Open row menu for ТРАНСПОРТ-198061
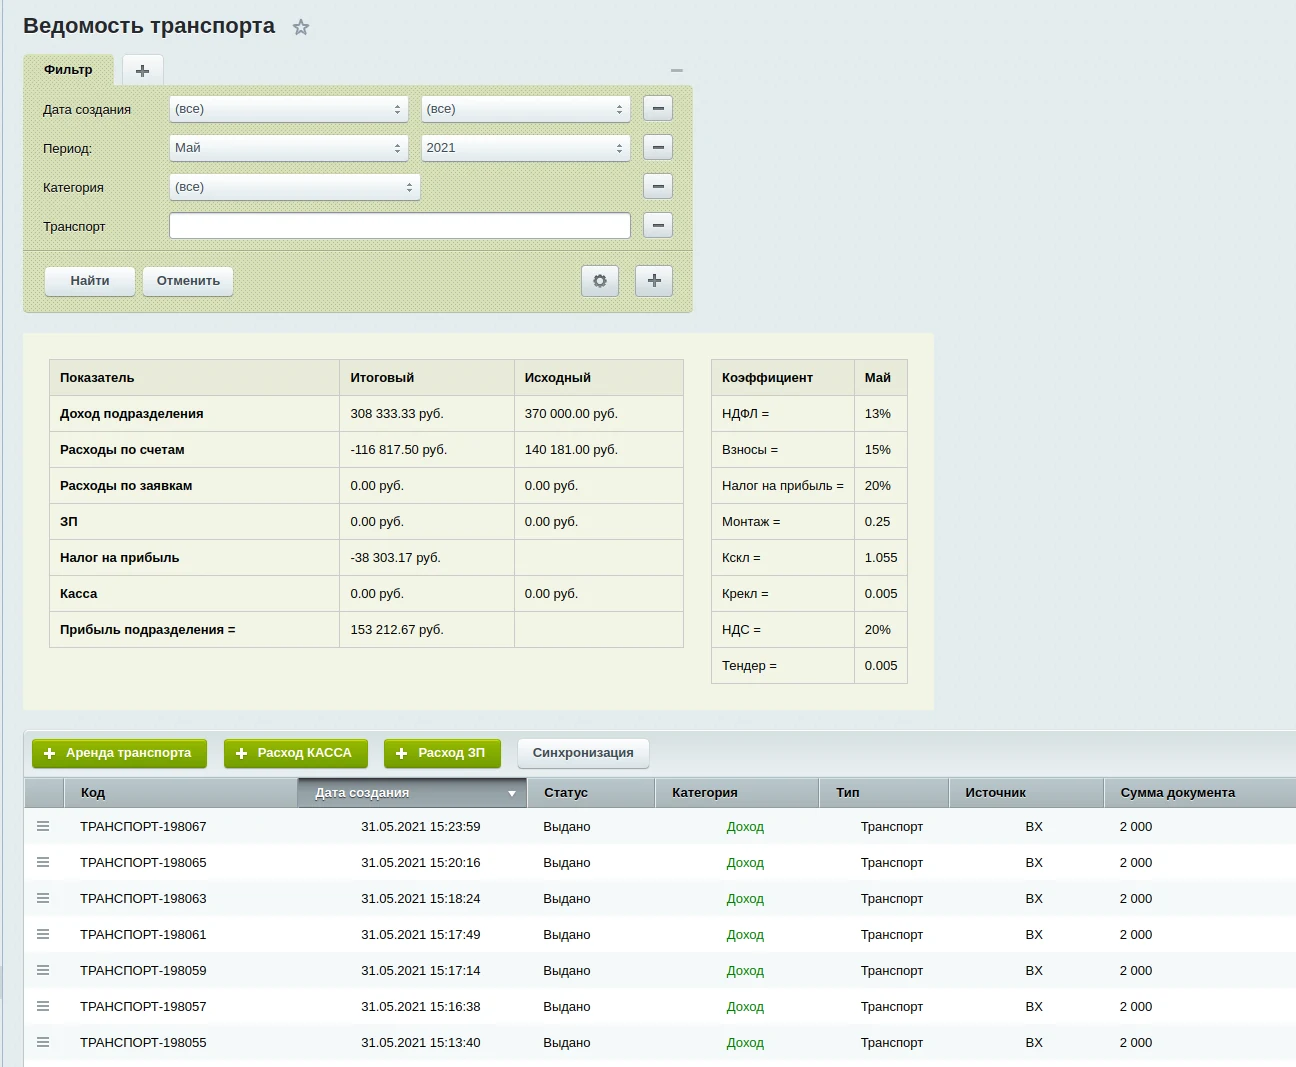Image resolution: width=1296 pixels, height=1067 pixels. 43,934
